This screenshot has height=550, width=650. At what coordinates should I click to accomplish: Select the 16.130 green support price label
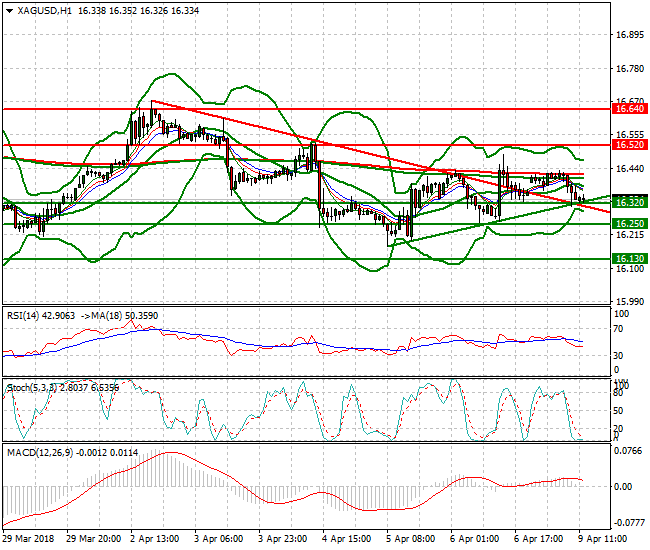click(x=630, y=259)
